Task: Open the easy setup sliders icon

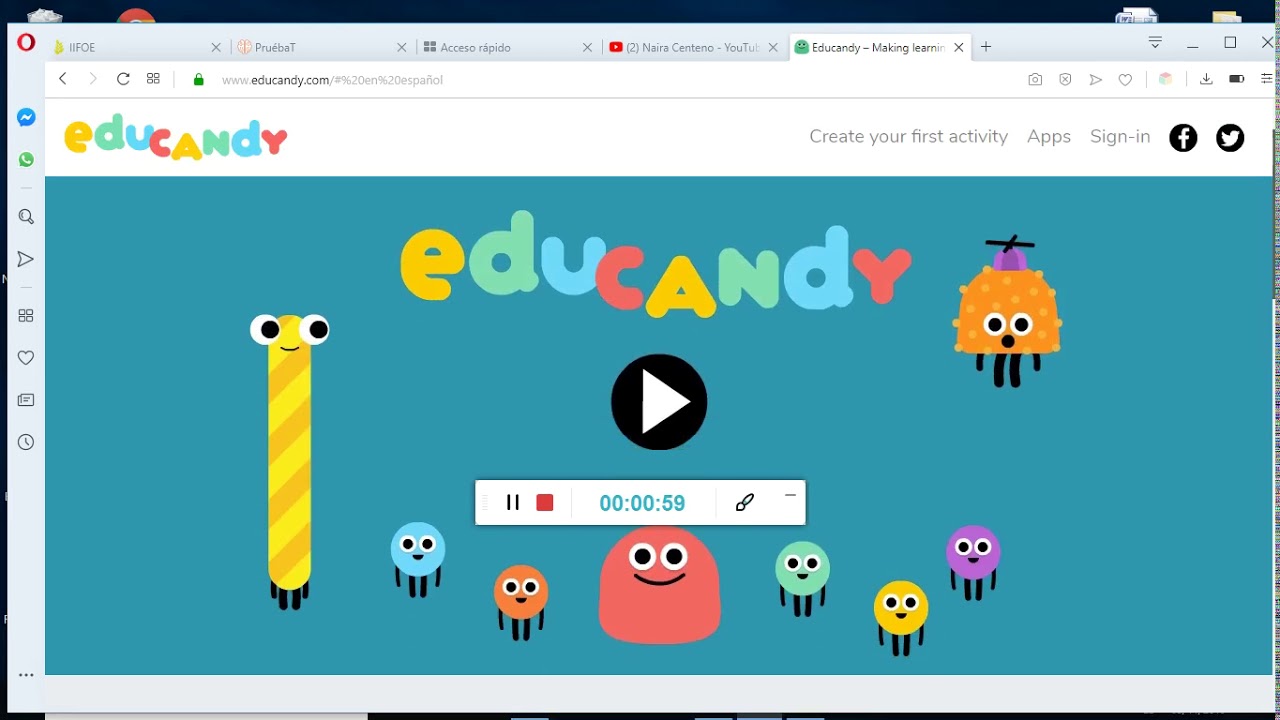Action: pyautogui.click(x=1268, y=79)
